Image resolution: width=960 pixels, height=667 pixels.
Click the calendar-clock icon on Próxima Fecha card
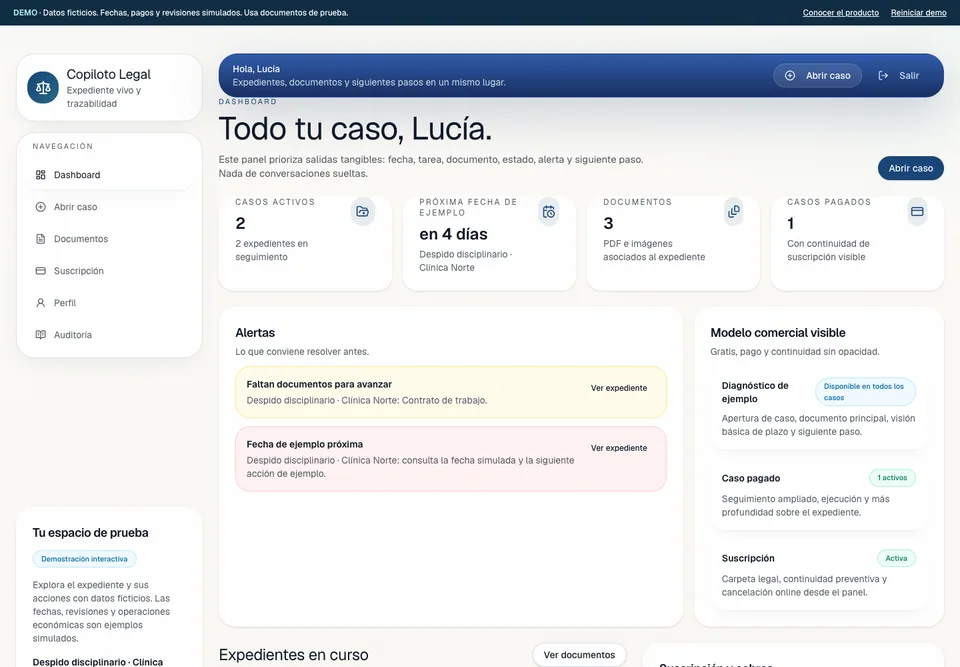click(549, 211)
